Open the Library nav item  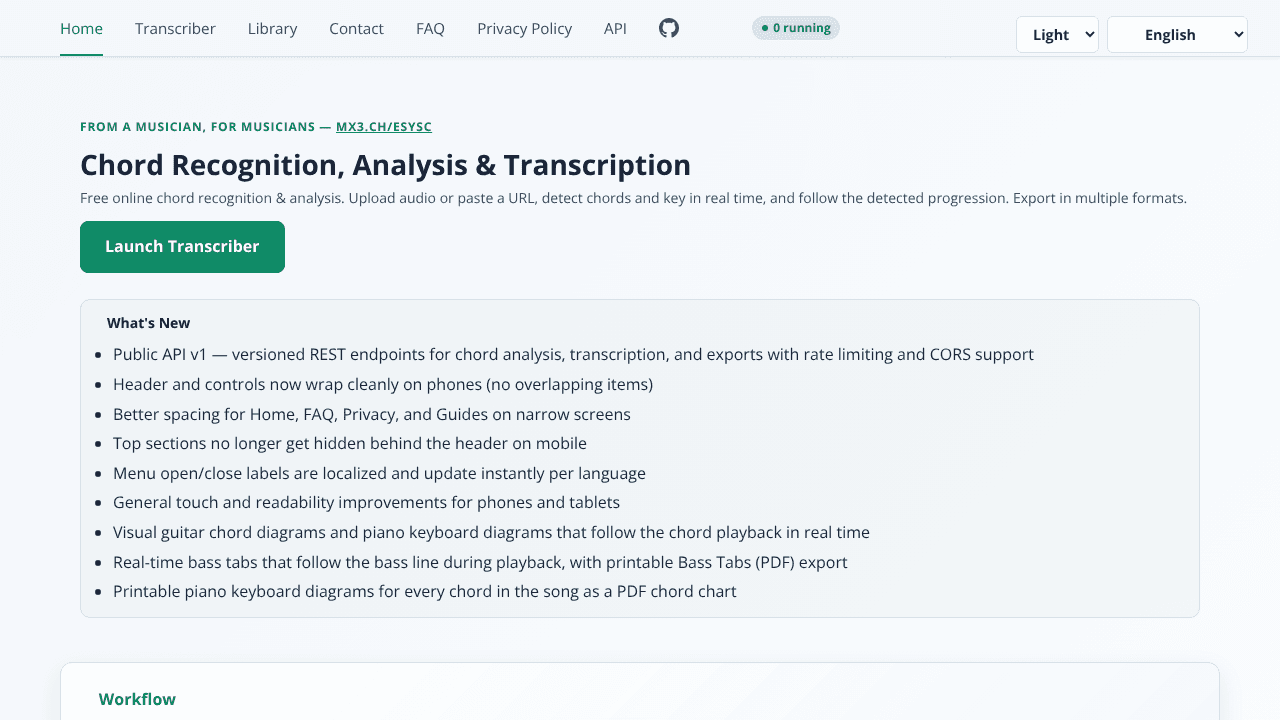tap(272, 29)
